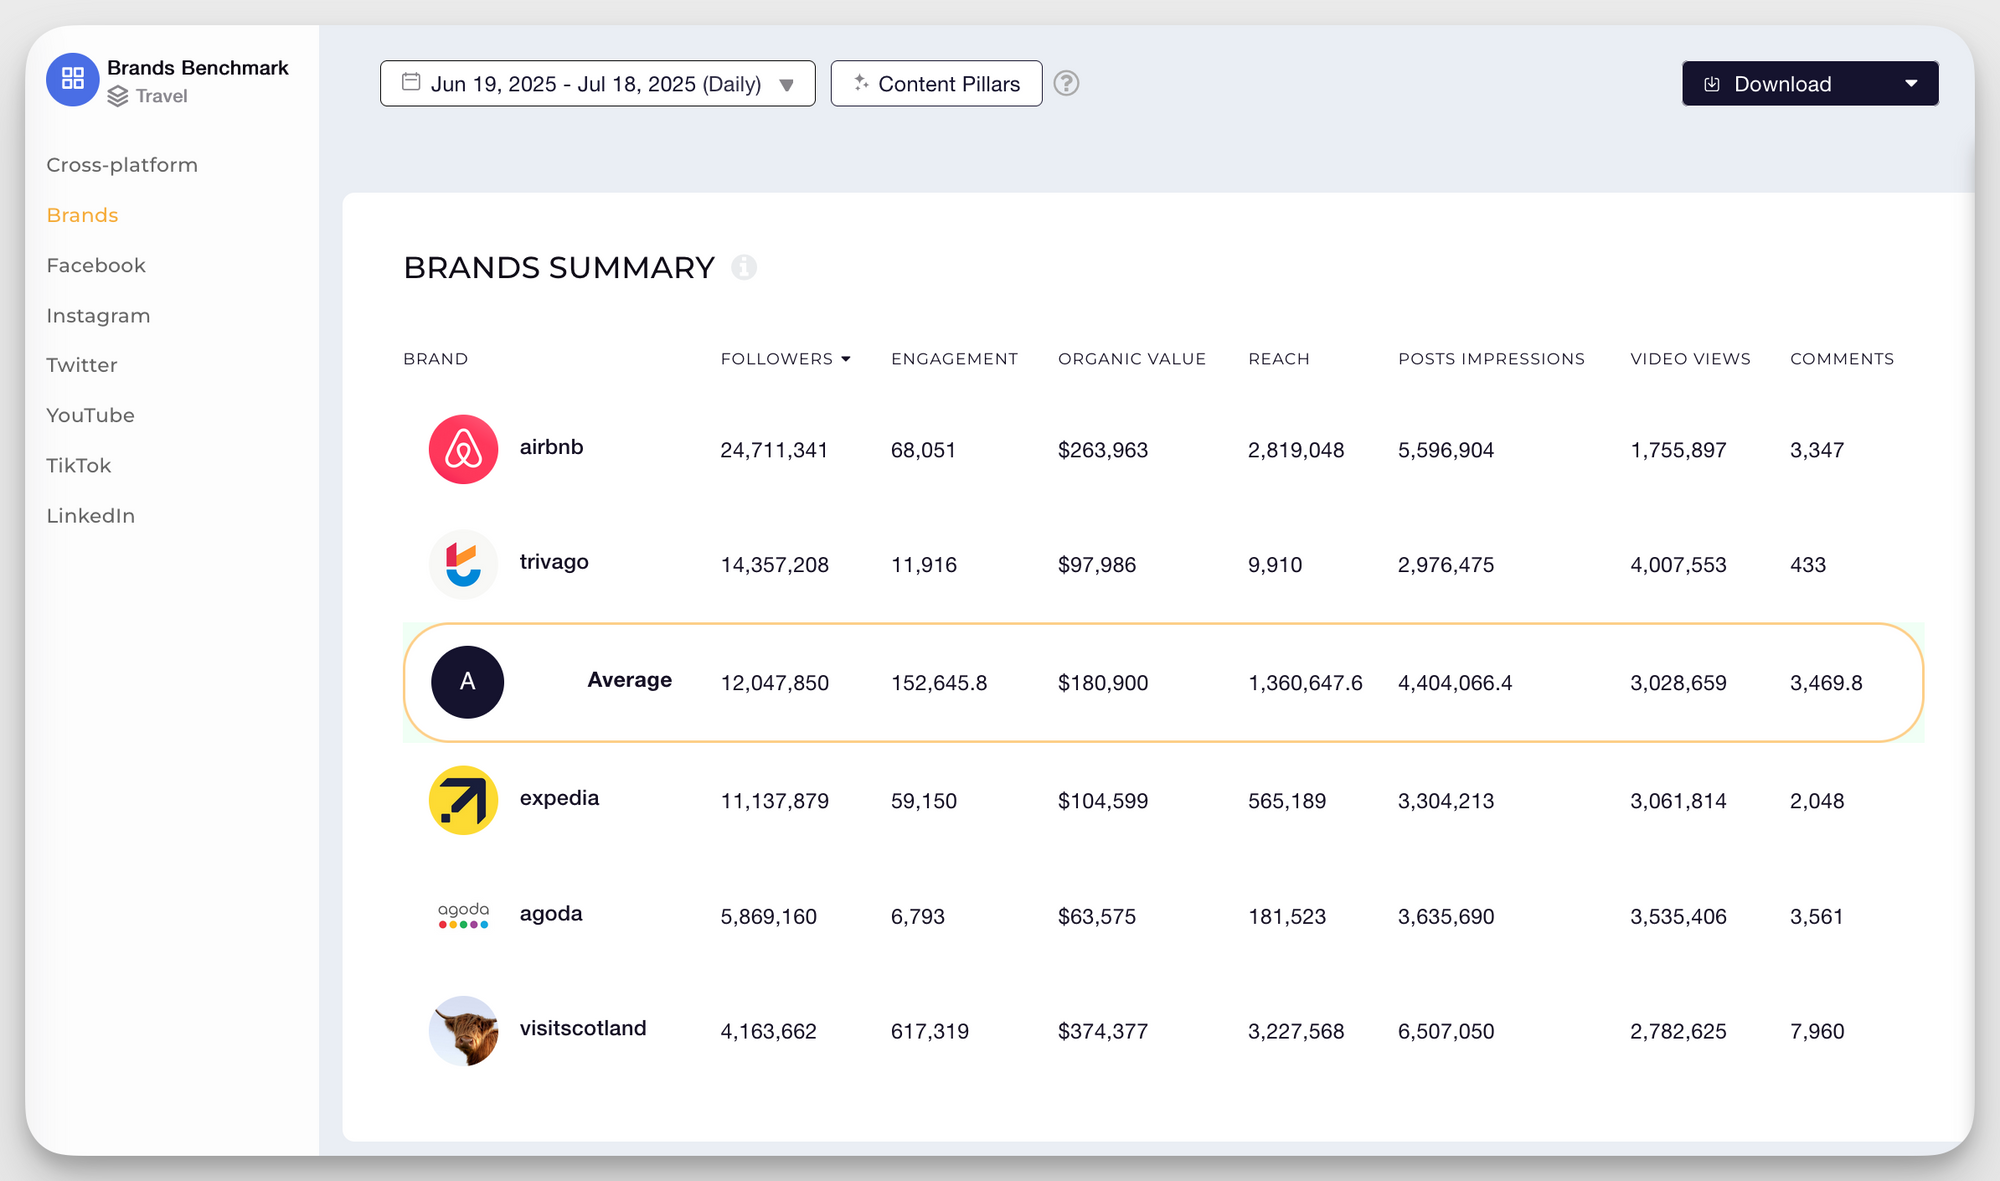
Task: Click the airbnb brand logo
Action: 463,449
